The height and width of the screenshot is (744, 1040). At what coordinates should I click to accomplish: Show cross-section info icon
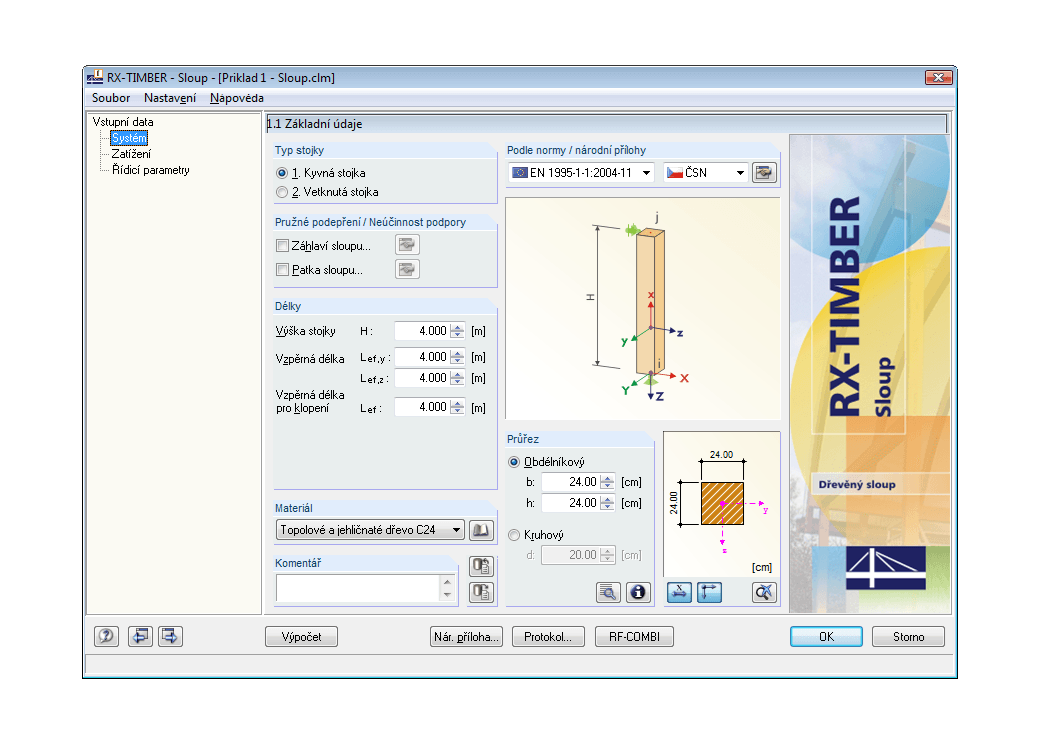pyautogui.click(x=638, y=592)
